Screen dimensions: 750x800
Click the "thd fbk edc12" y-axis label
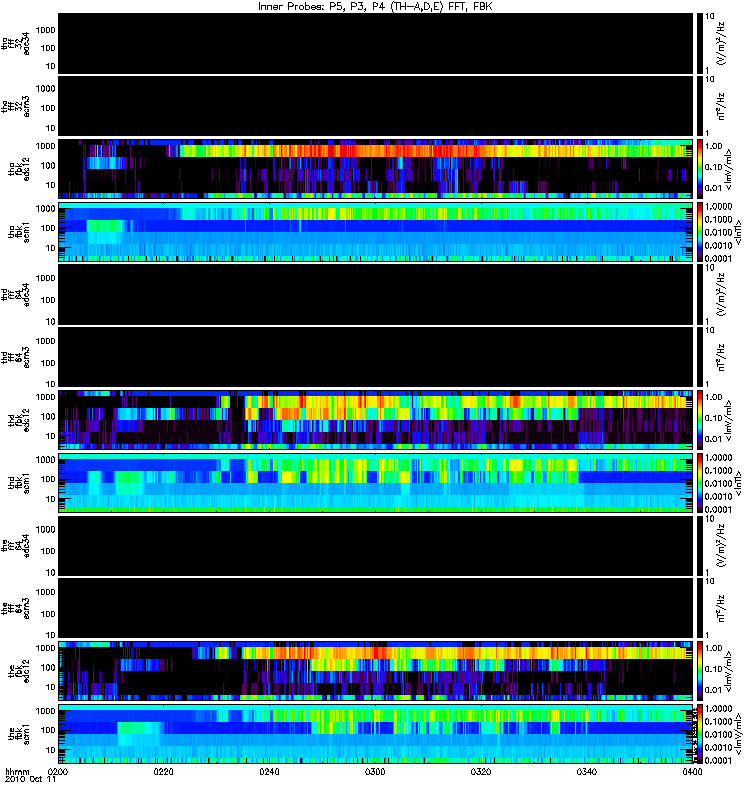(19, 420)
